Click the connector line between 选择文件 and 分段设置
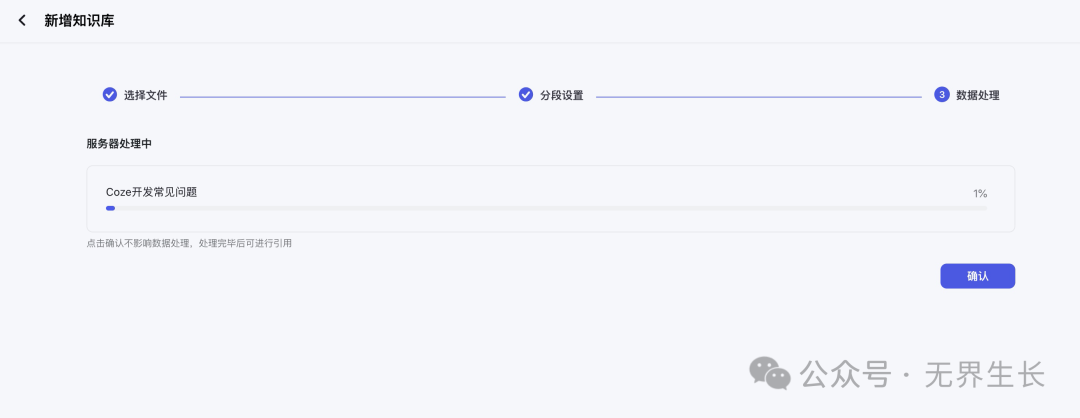 [342, 96]
